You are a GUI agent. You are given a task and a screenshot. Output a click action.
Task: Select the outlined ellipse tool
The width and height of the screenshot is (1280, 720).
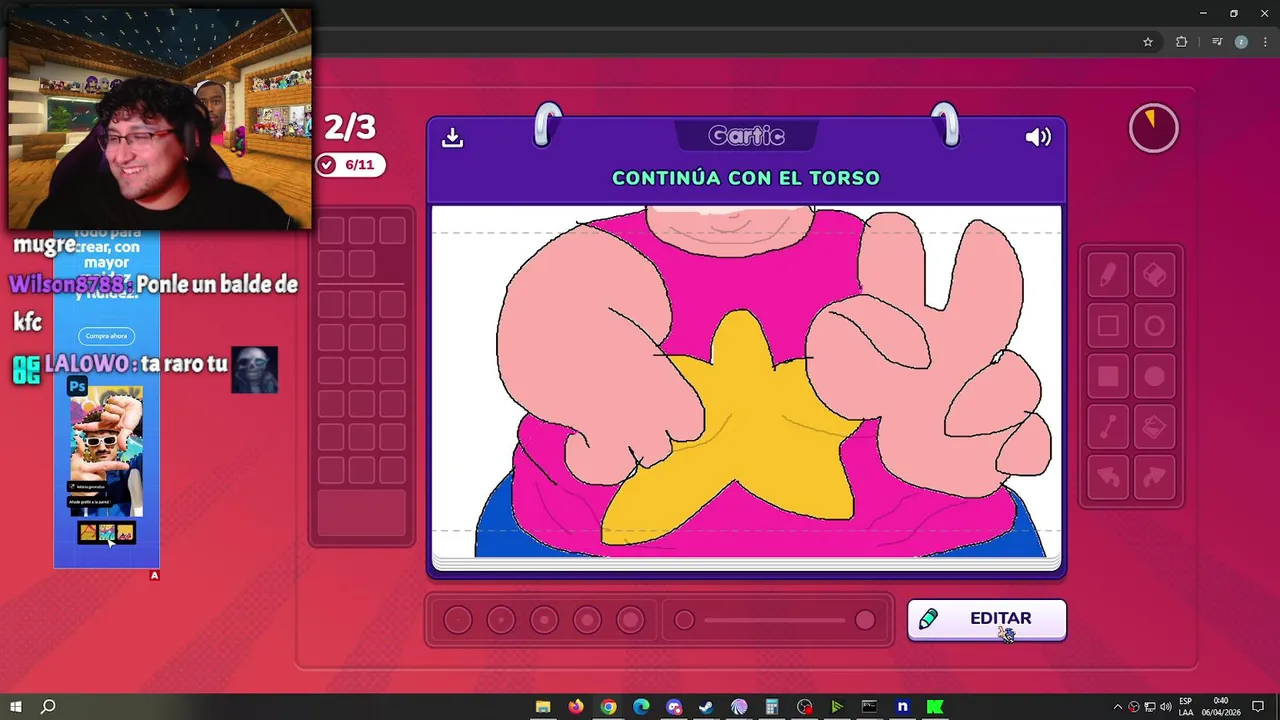1155,326
